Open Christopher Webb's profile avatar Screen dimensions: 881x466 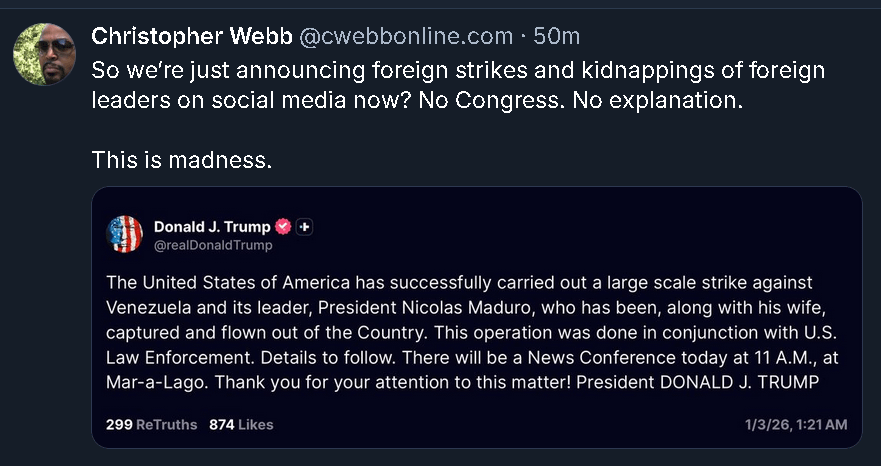point(45,54)
